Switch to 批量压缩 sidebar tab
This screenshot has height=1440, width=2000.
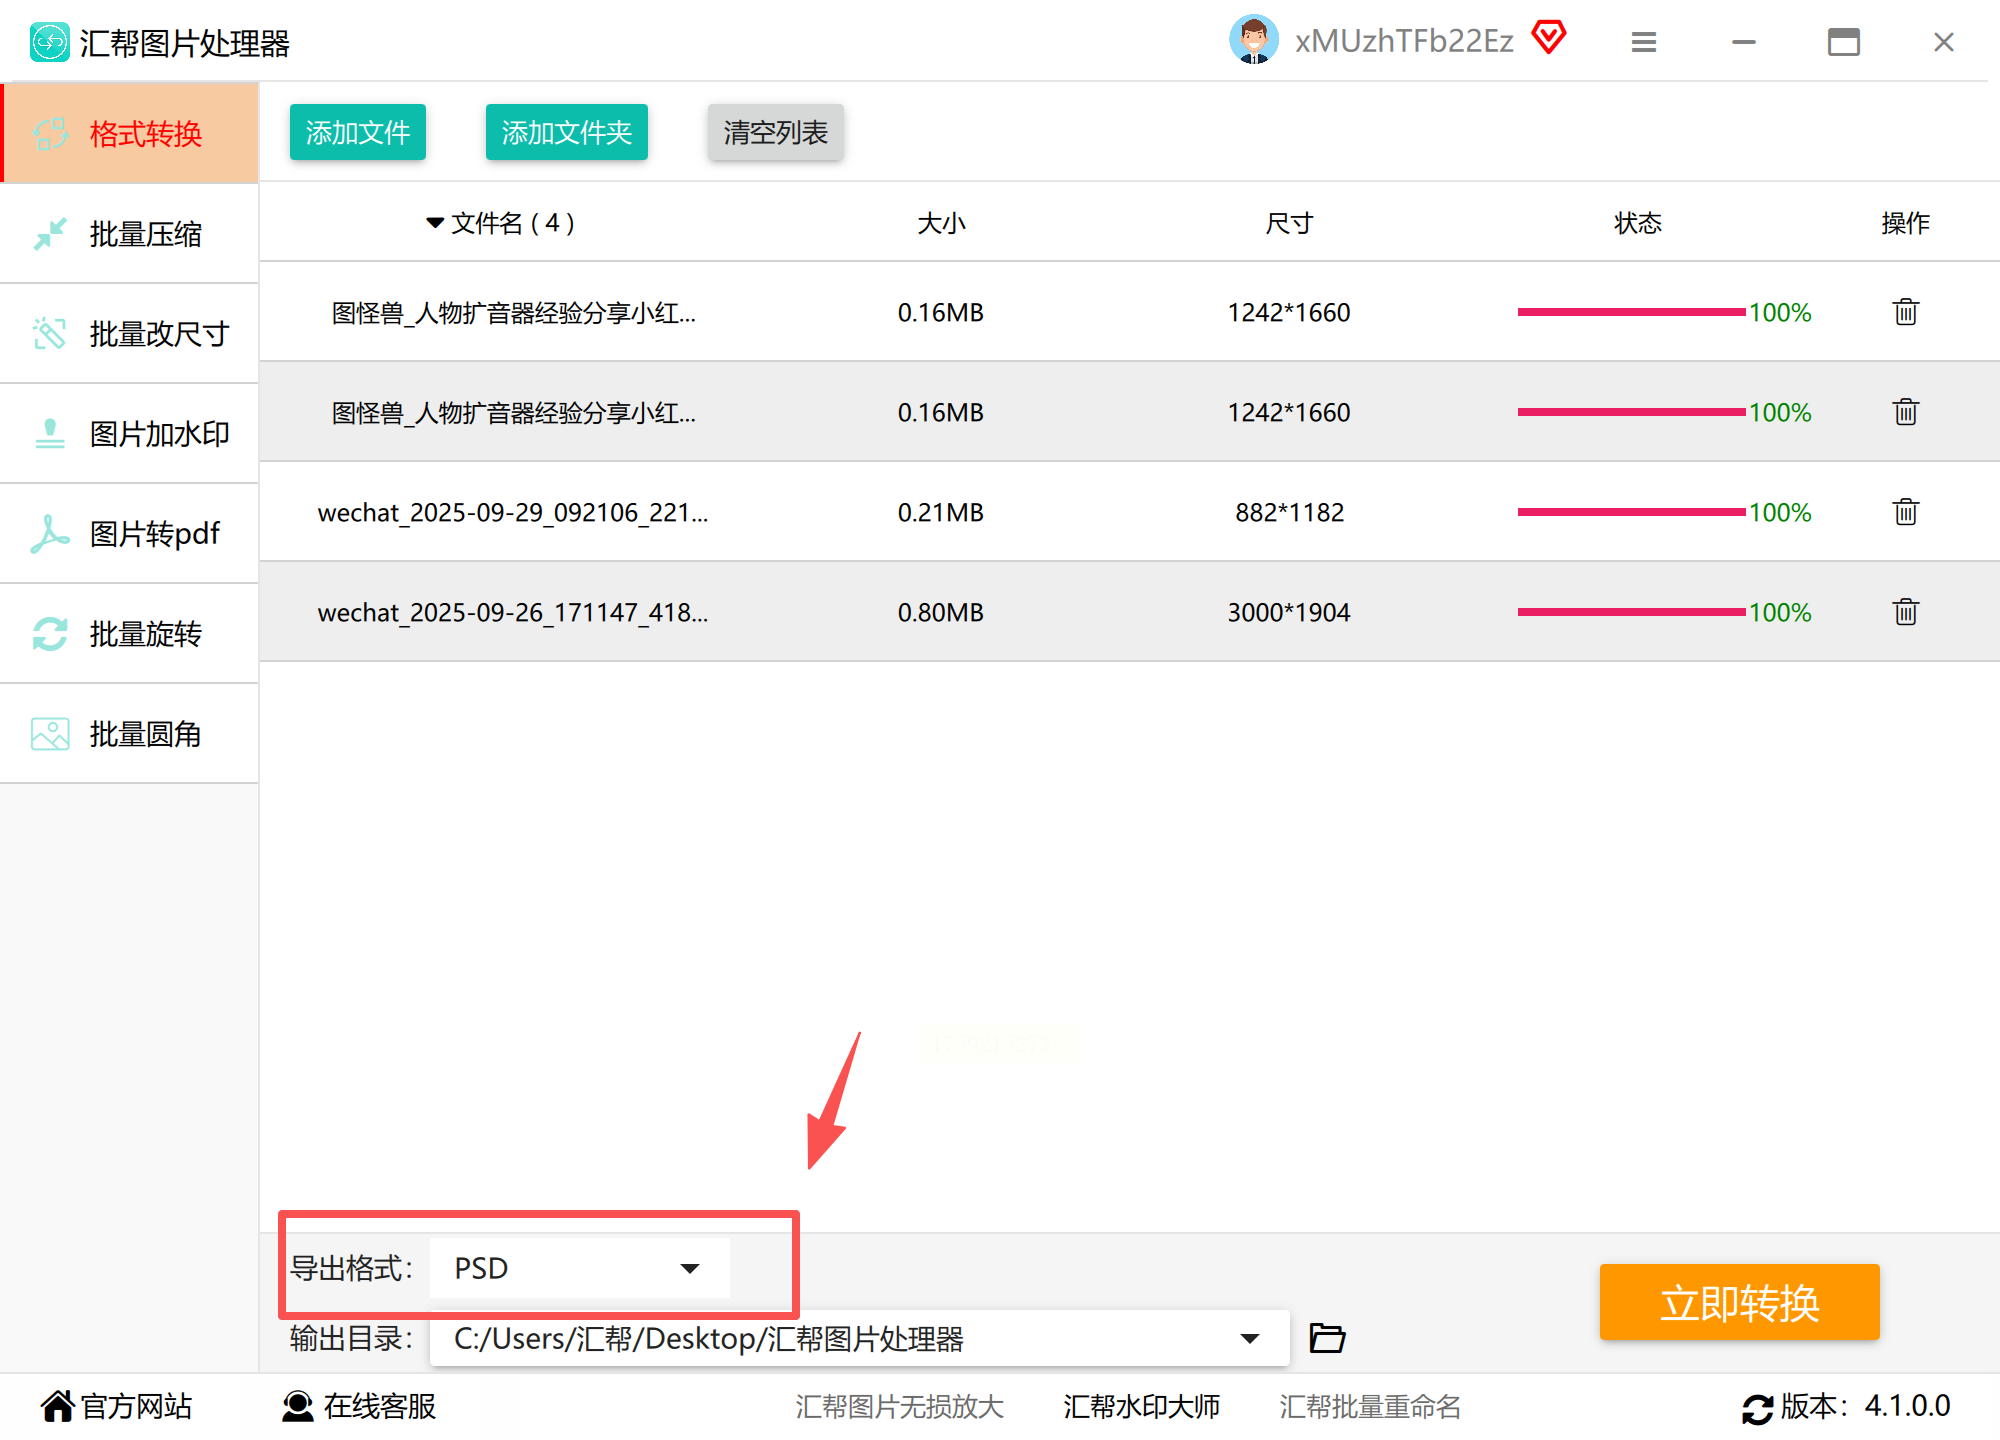(x=130, y=234)
